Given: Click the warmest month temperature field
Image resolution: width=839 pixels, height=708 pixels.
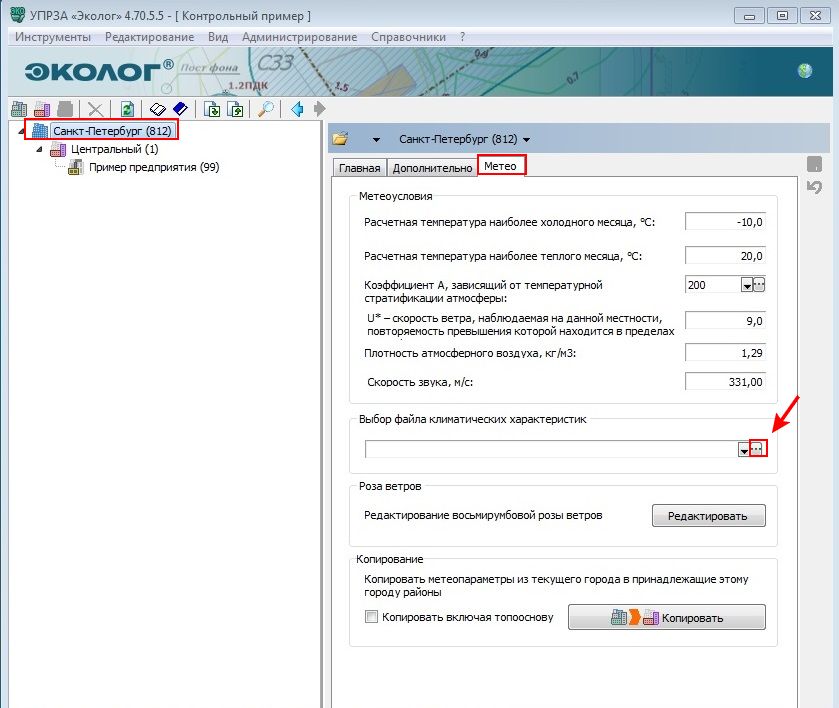Looking at the screenshot, I should pyautogui.click(x=725, y=256).
